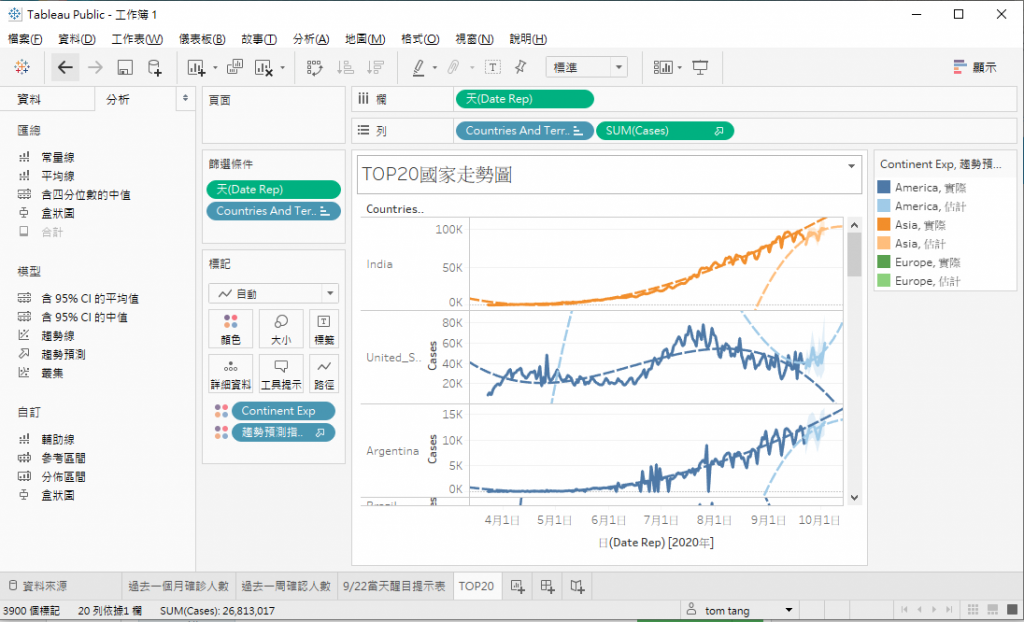Expand Show/Hide cards dropdown arrow
The width and height of the screenshot is (1024, 622).
680,67
